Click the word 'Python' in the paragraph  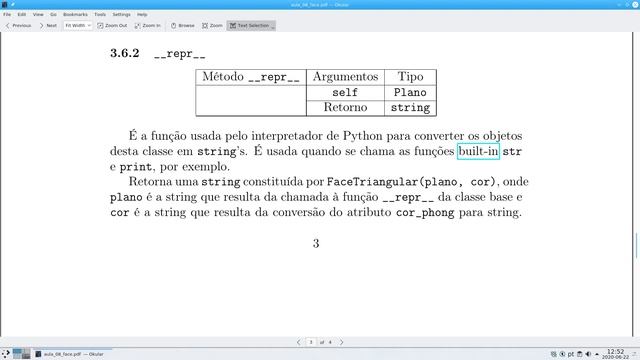pyautogui.click(x=363, y=136)
